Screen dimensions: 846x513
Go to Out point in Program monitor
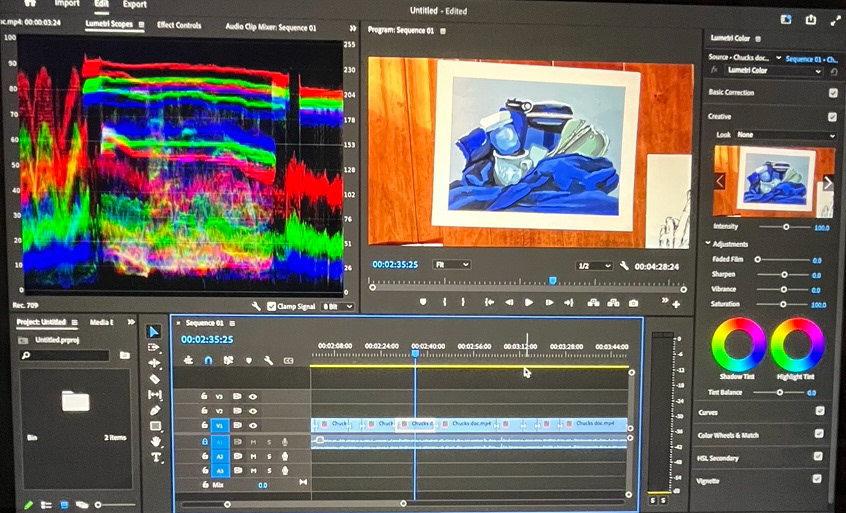click(569, 303)
